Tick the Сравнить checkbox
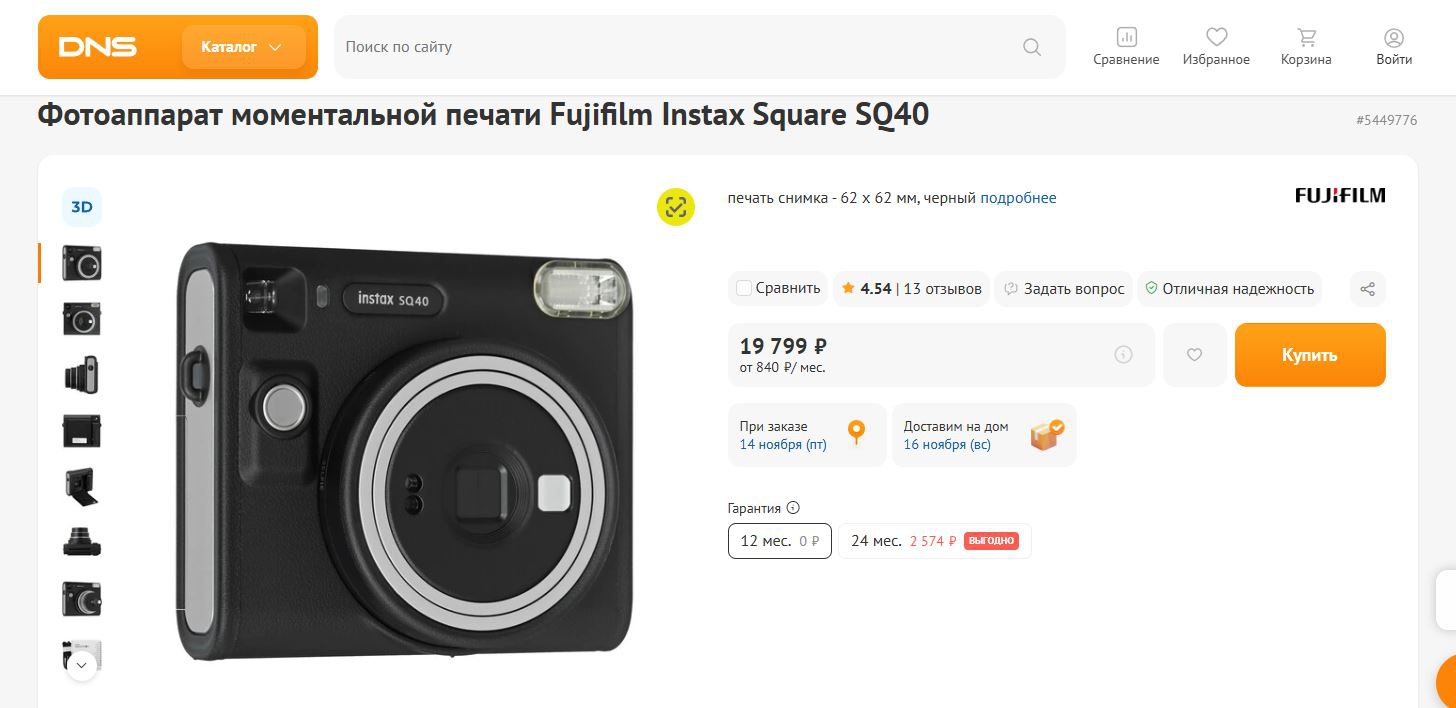Screen dimensions: 1456x708 [x=744, y=289]
